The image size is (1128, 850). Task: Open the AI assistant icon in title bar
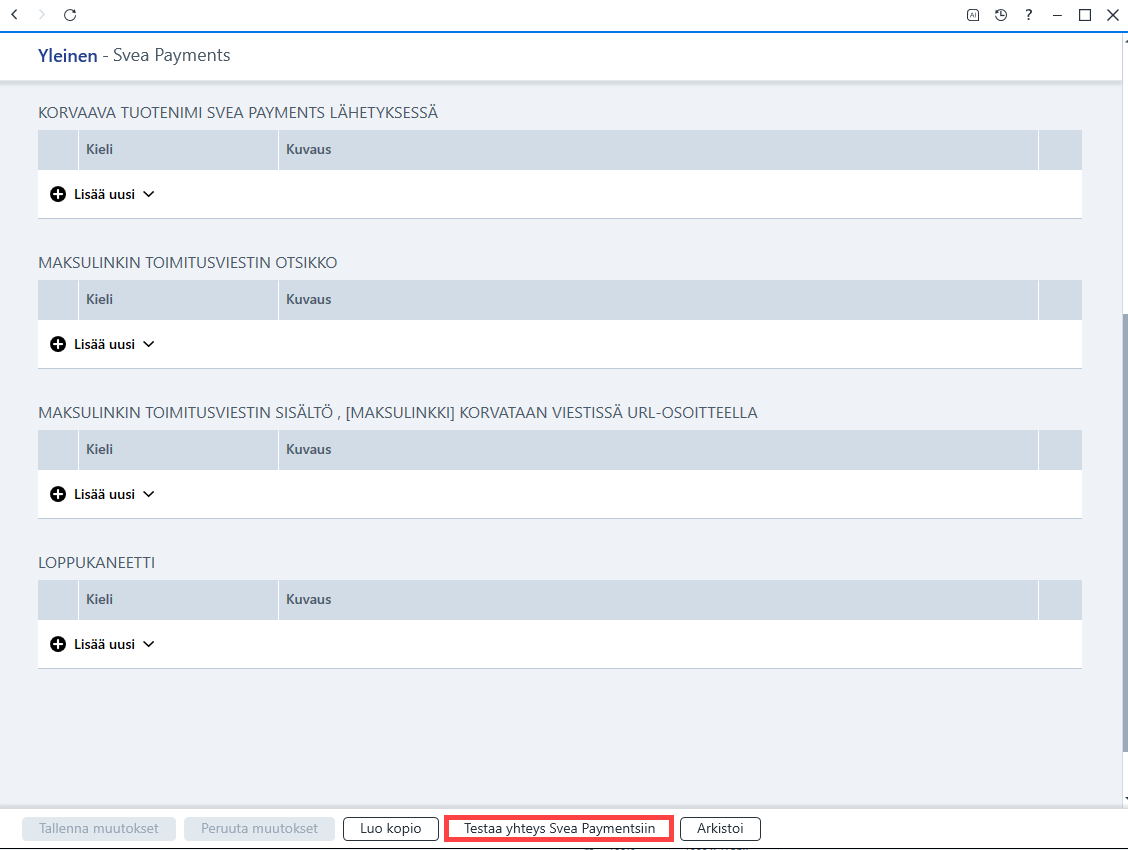(973, 14)
